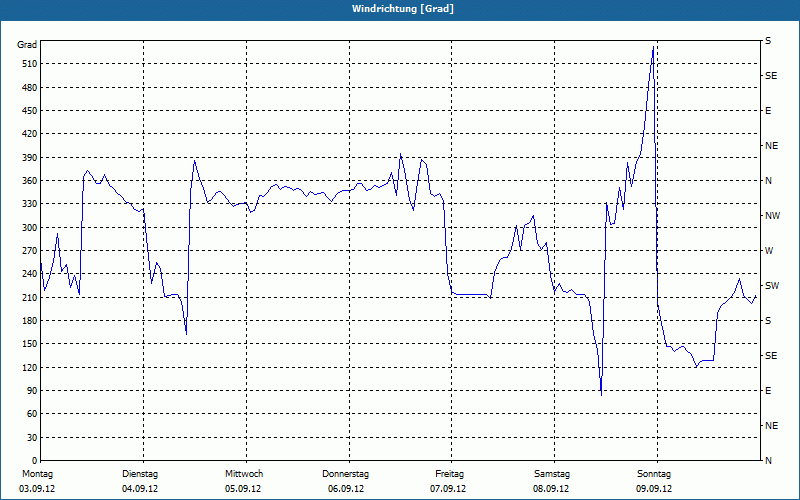Click the 390 value on the left axis
Image resolution: width=800 pixels, height=500 pixels.
tap(29, 157)
